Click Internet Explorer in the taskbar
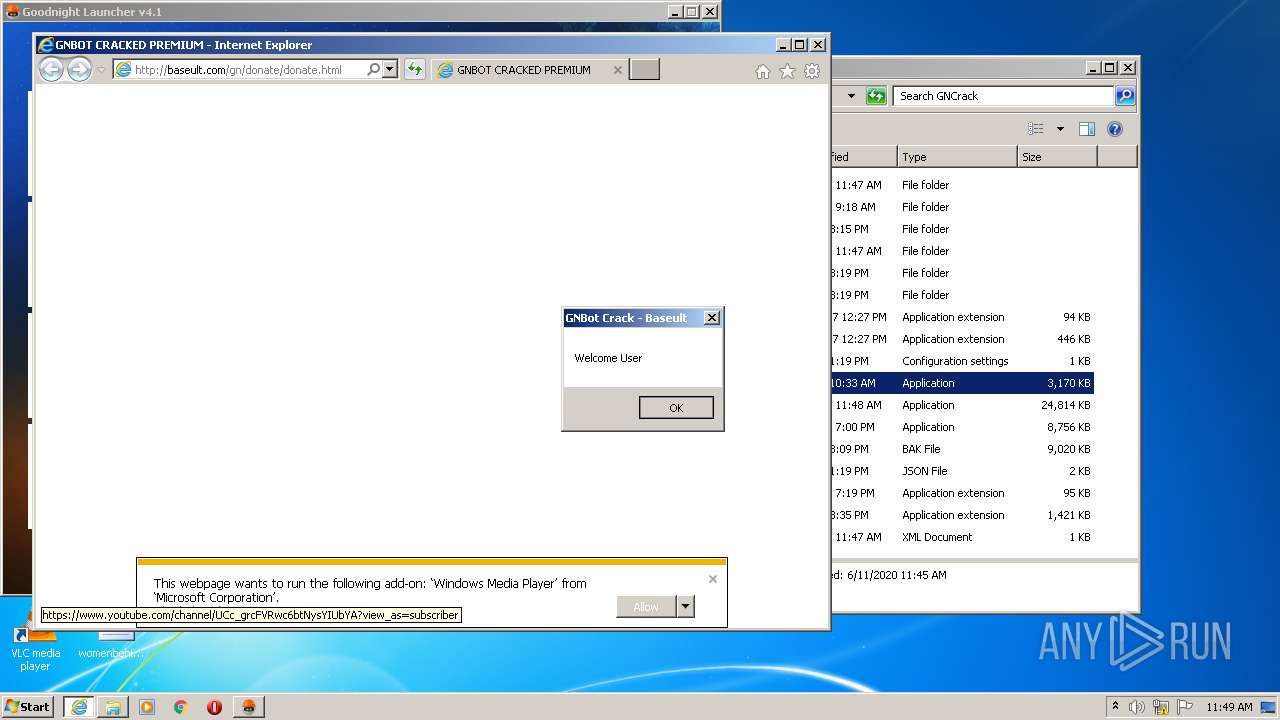 click(x=79, y=706)
